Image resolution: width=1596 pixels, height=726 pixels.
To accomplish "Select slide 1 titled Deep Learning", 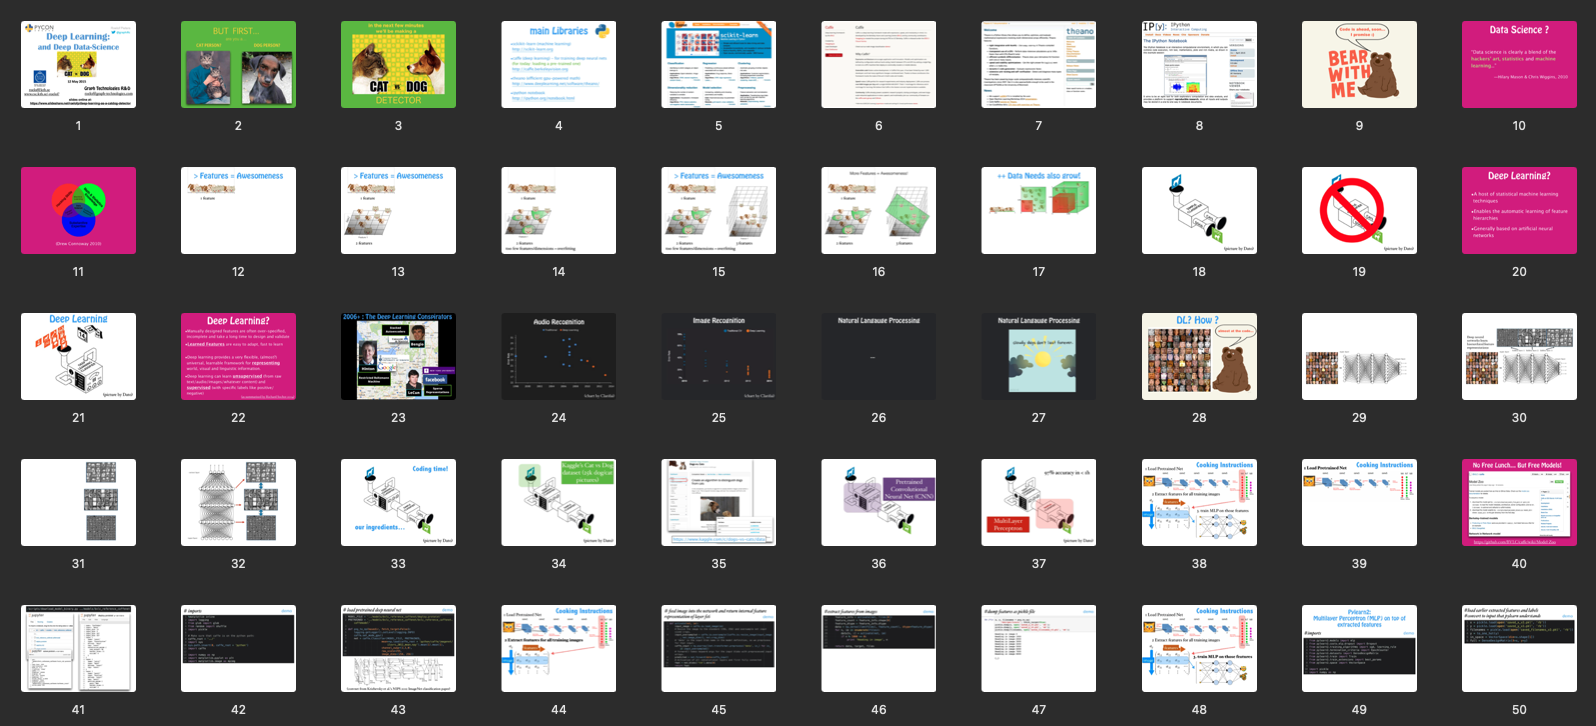I will [78, 64].
